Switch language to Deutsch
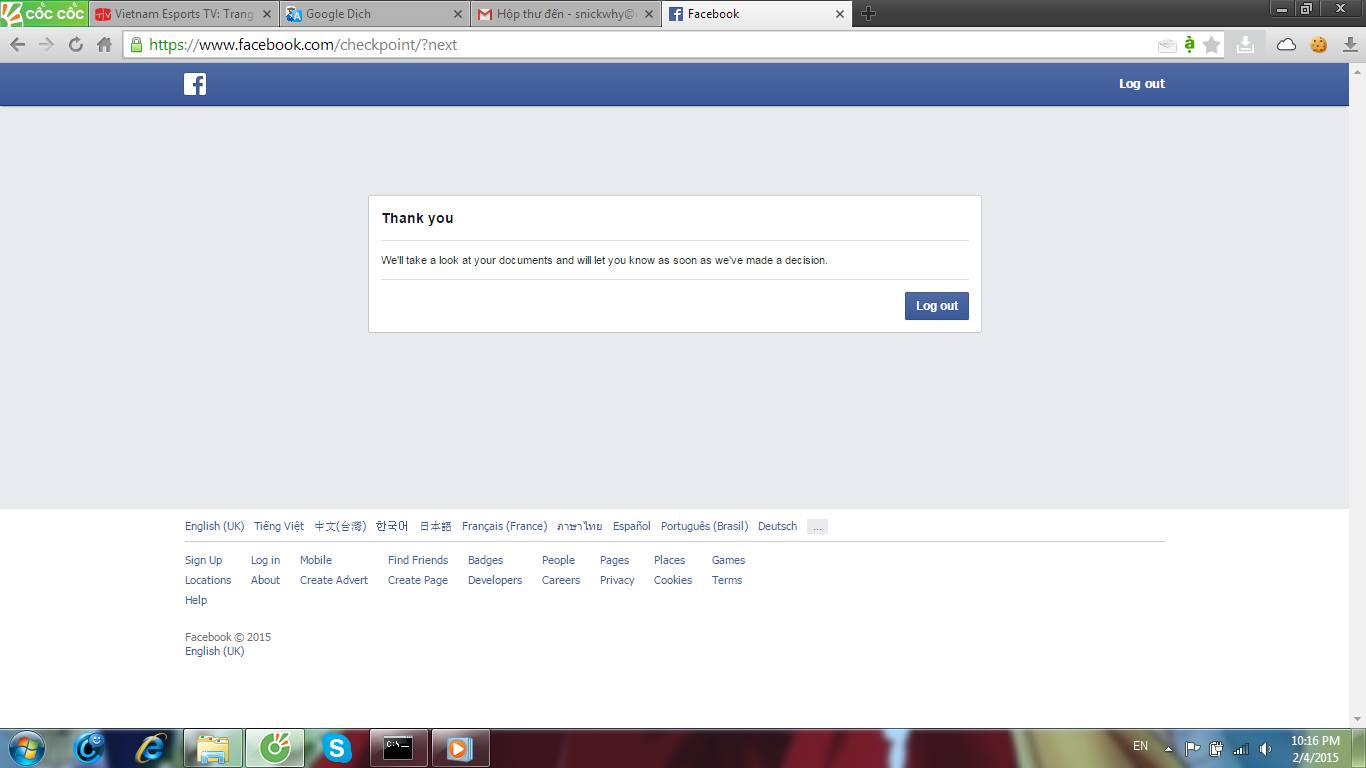 point(777,526)
